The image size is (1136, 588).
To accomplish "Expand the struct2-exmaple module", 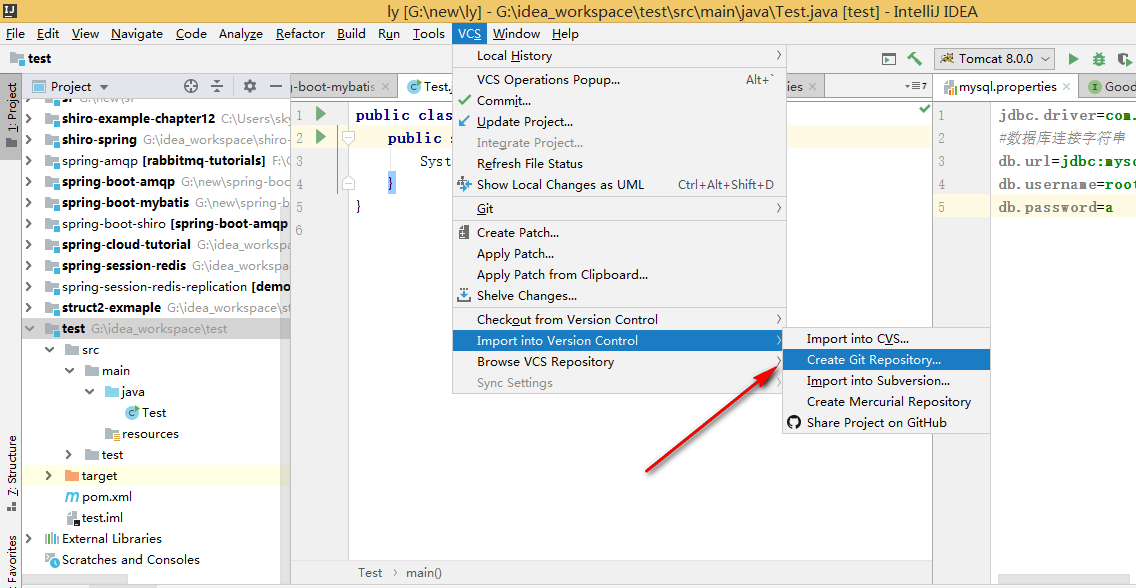I will point(29,308).
